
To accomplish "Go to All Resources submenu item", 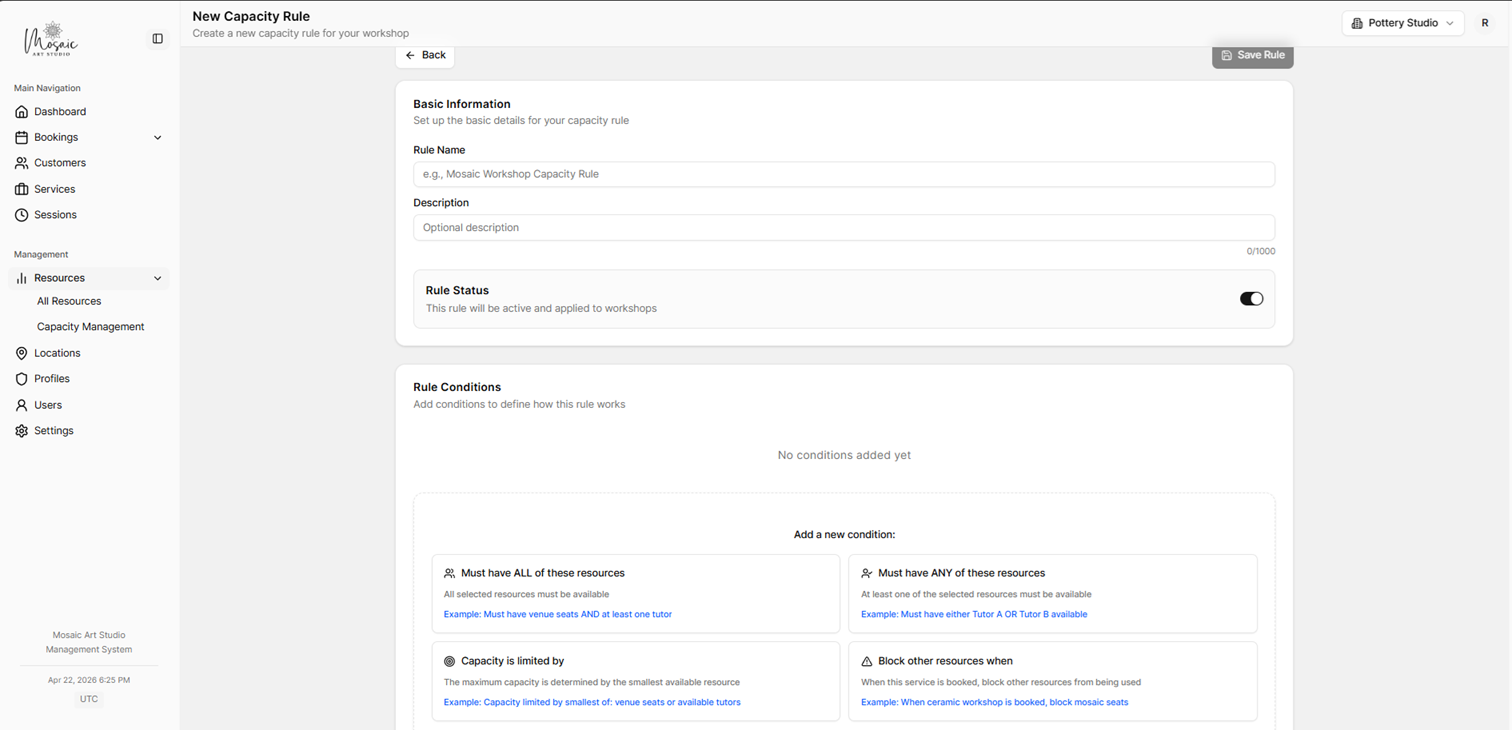I will tap(69, 301).
